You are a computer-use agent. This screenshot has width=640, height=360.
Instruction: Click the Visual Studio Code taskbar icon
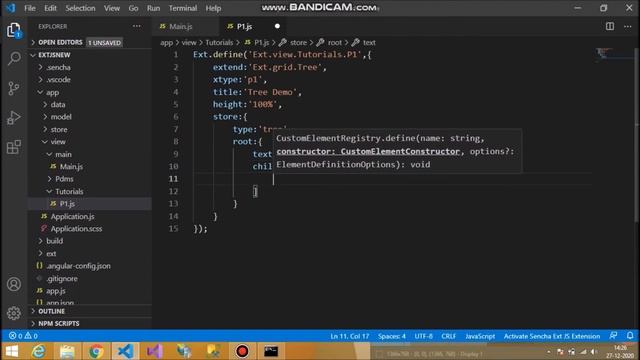pos(125,351)
